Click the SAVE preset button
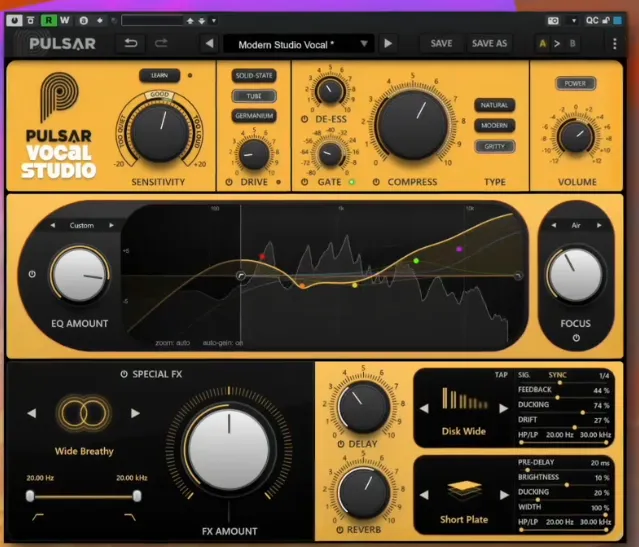The image size is (639, 547). click(441, 44)
